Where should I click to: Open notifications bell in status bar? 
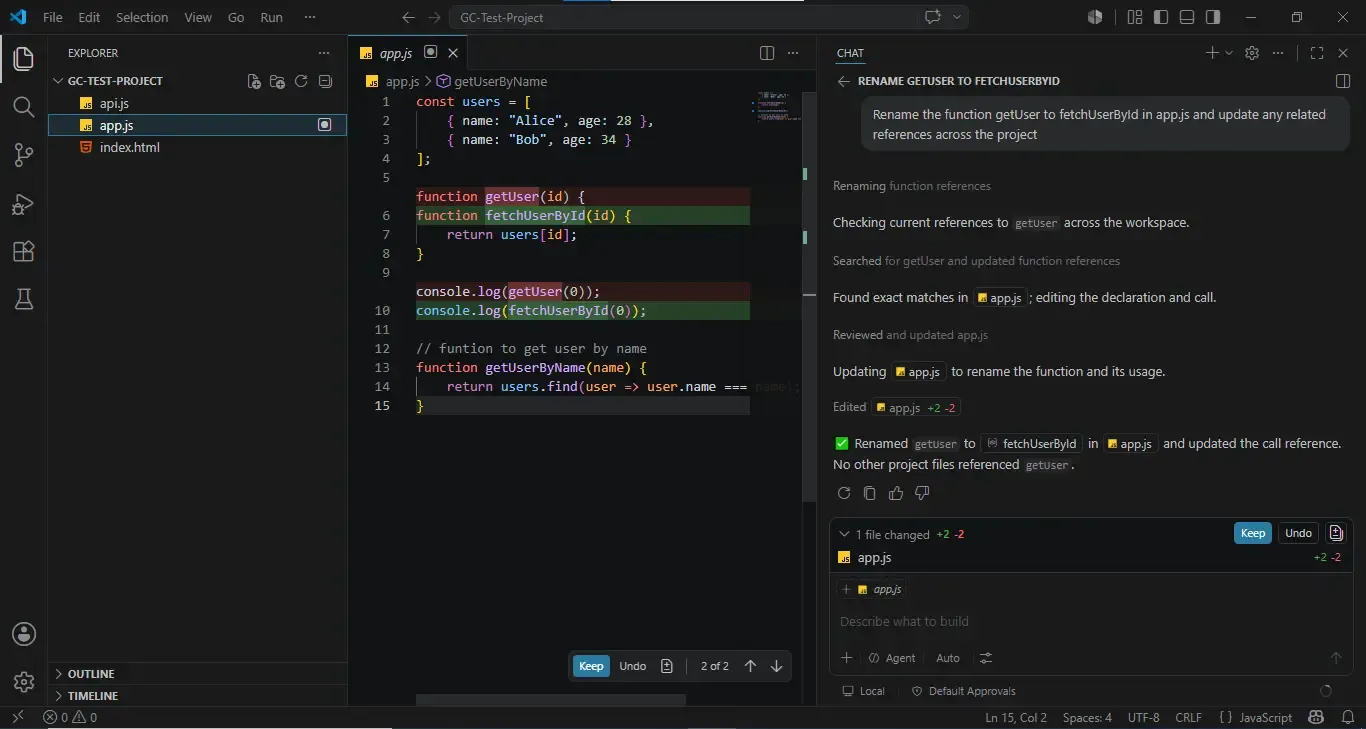point(1346,717)
